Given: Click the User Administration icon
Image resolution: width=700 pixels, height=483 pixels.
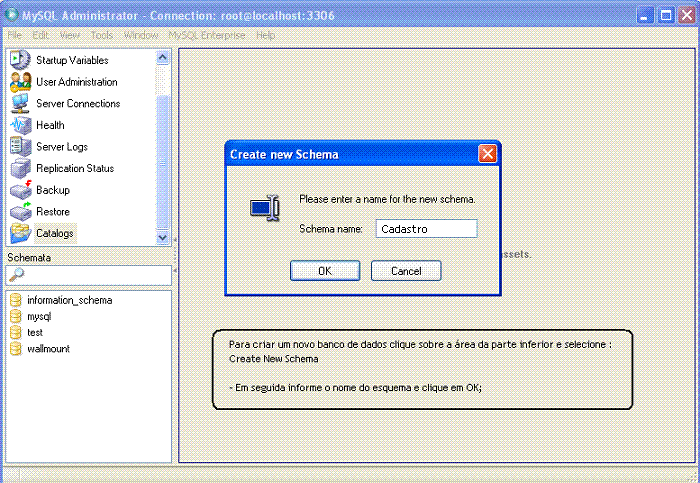Looking at the screenshot, I should tap(21, 82).
